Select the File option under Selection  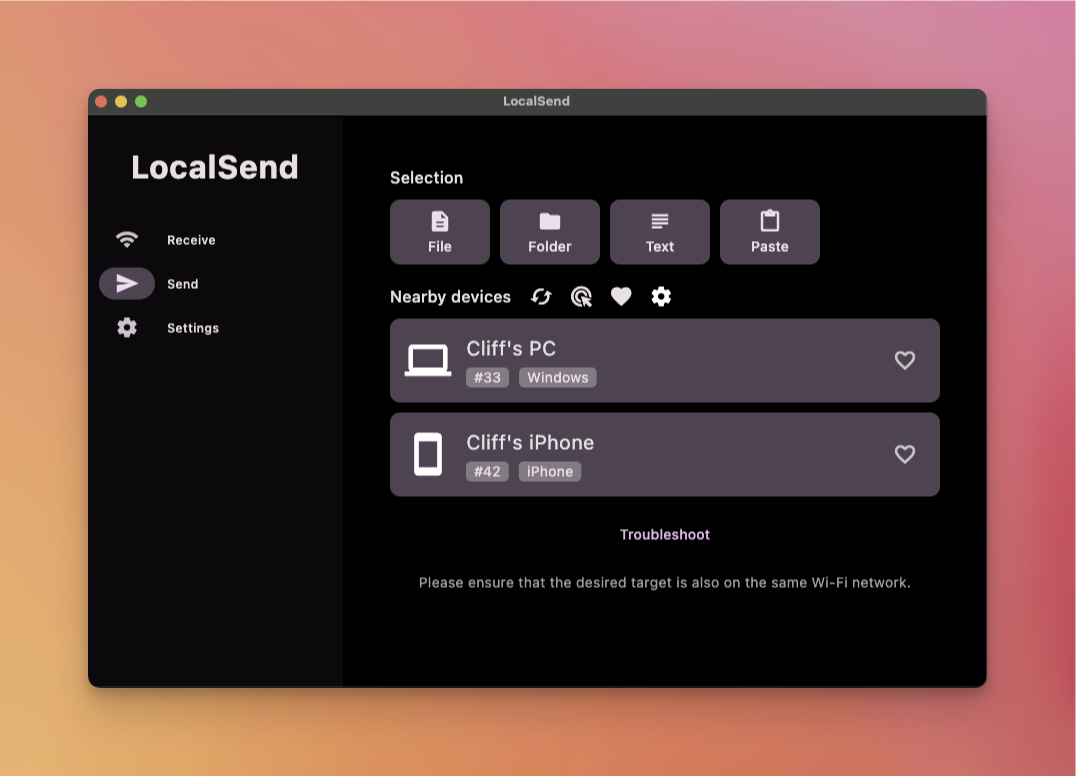coord(439,231)
